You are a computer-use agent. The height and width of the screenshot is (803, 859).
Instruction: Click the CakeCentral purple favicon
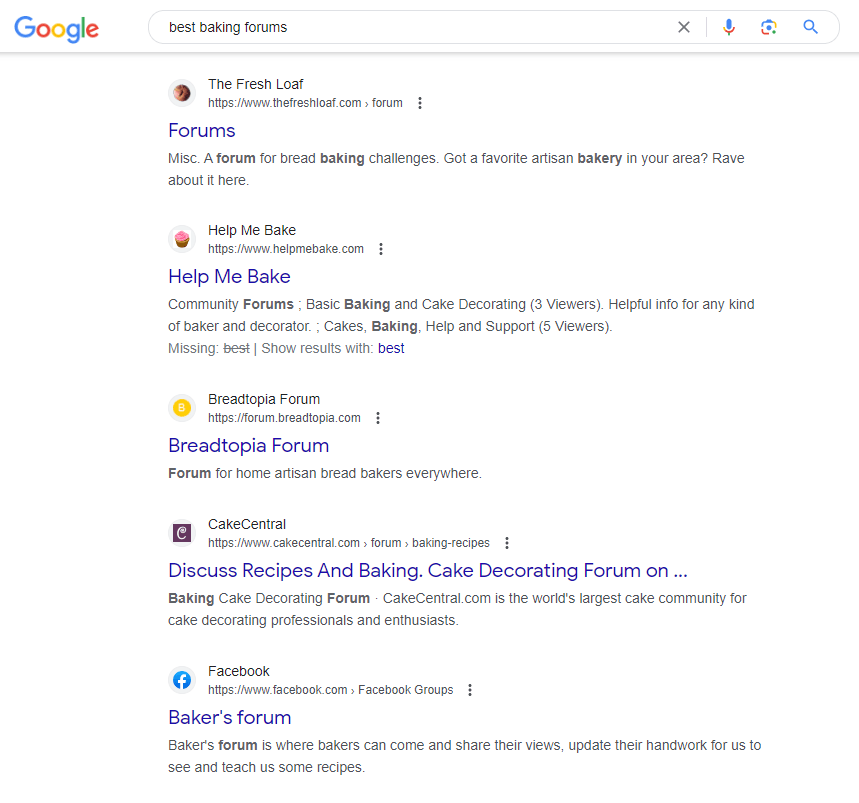(182, 533)
